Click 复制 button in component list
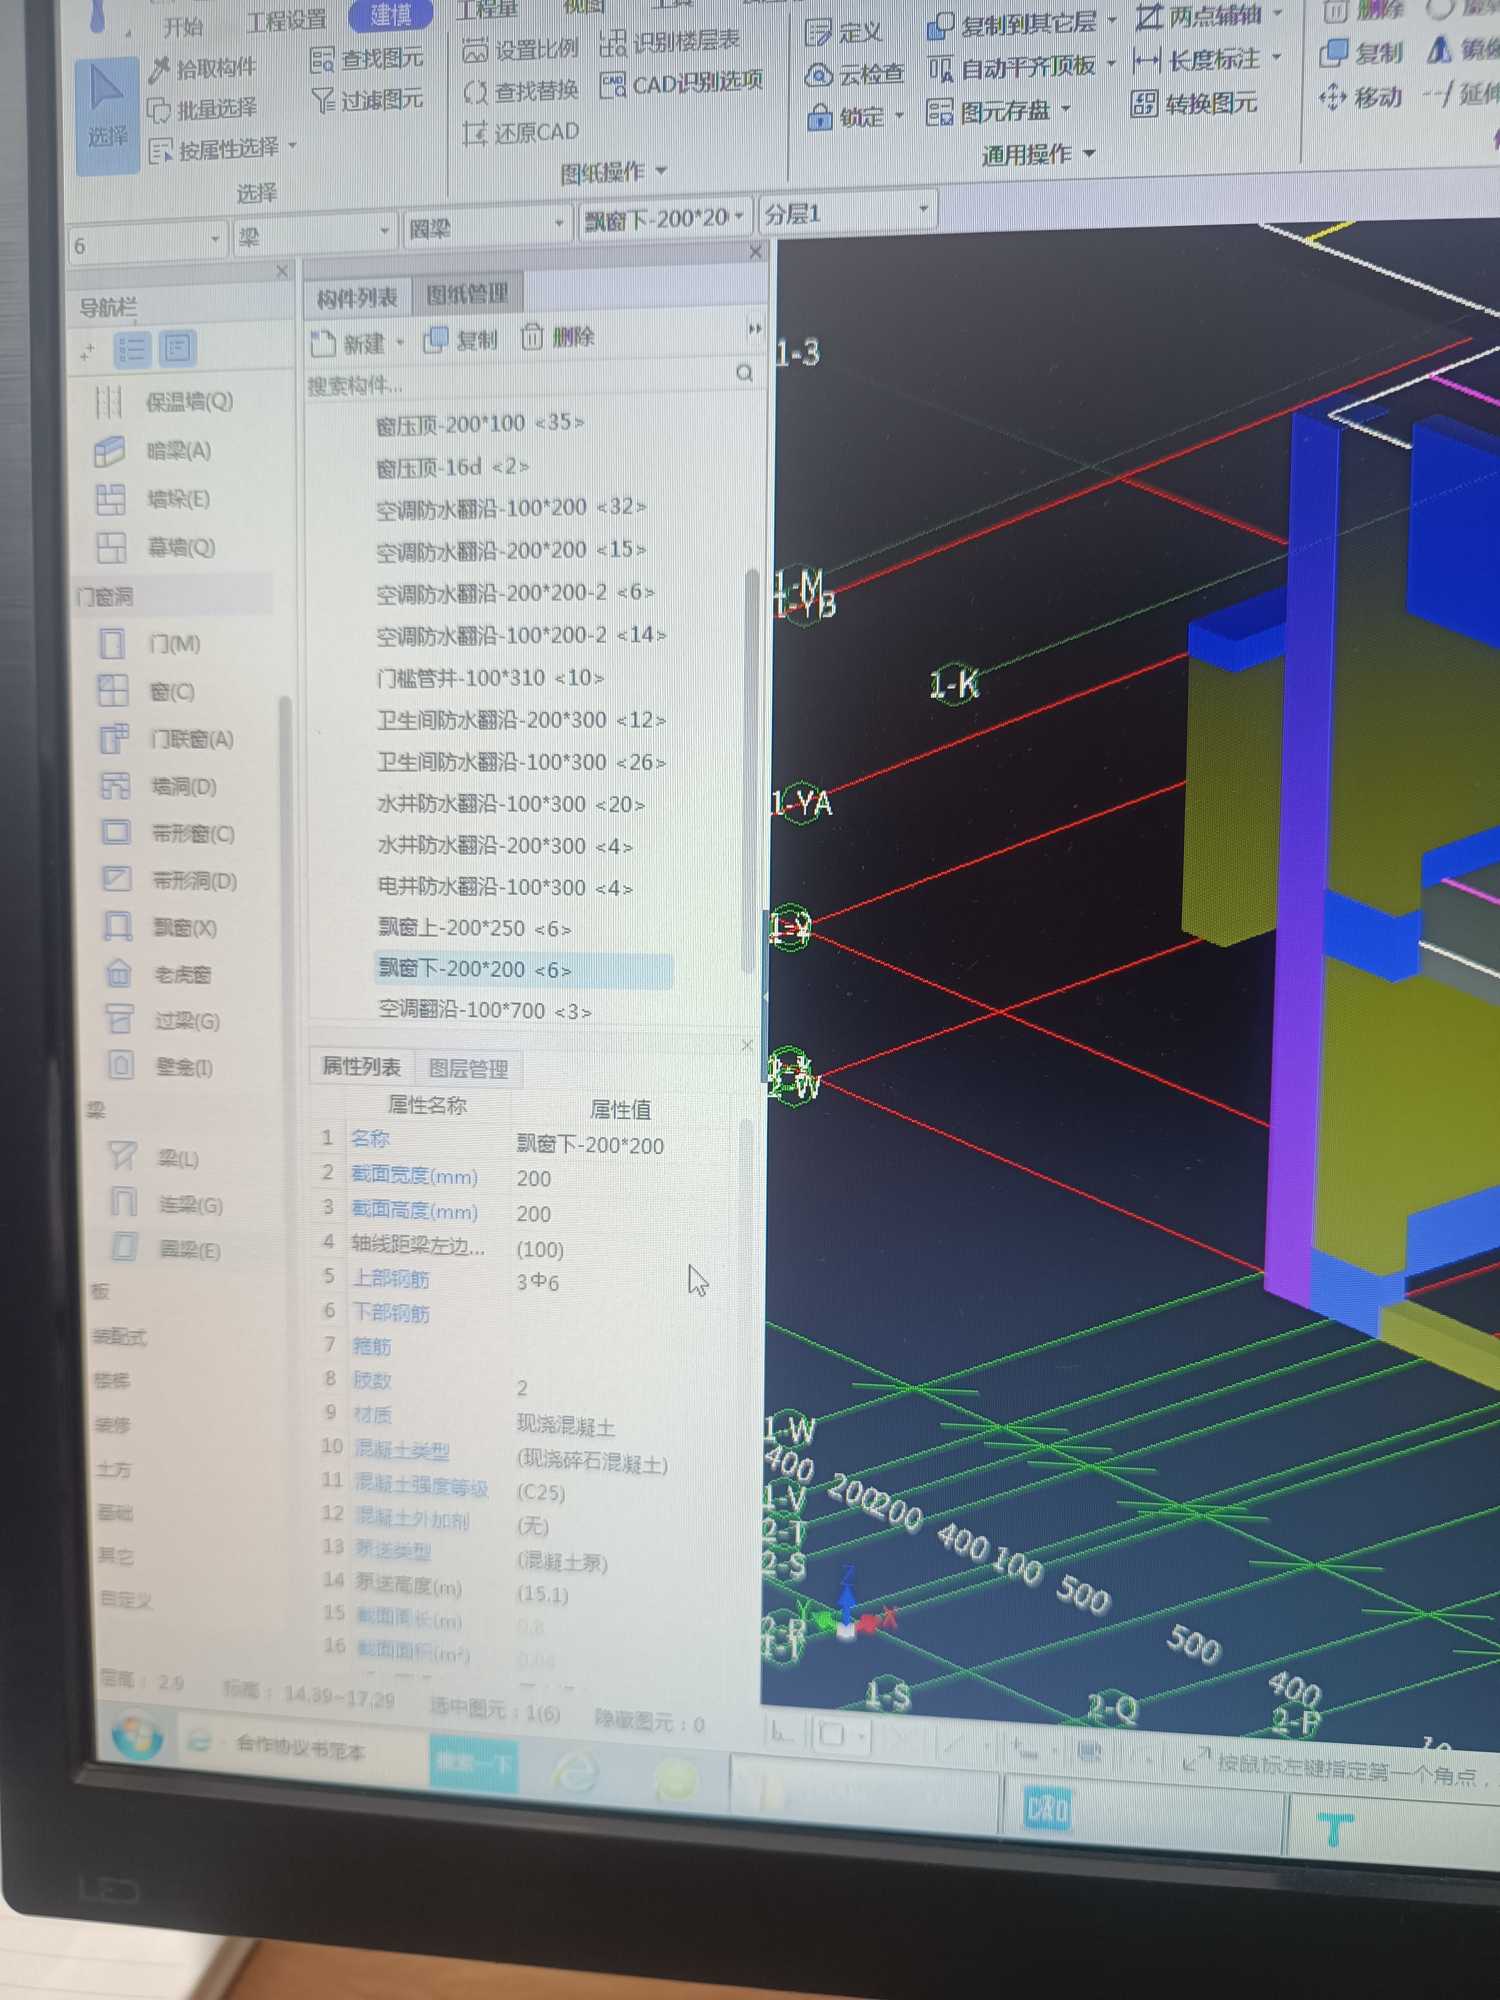This screenshot has width=1500, height=2000. 461,340
